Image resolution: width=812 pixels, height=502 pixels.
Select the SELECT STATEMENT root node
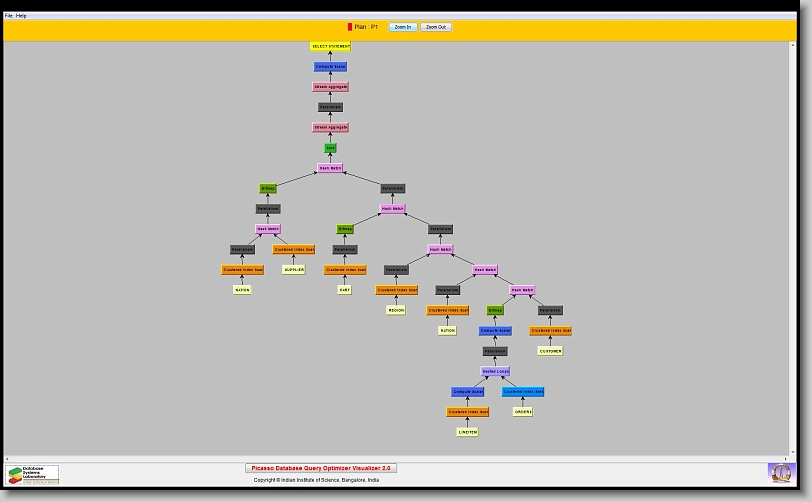(x=330, y=46)
